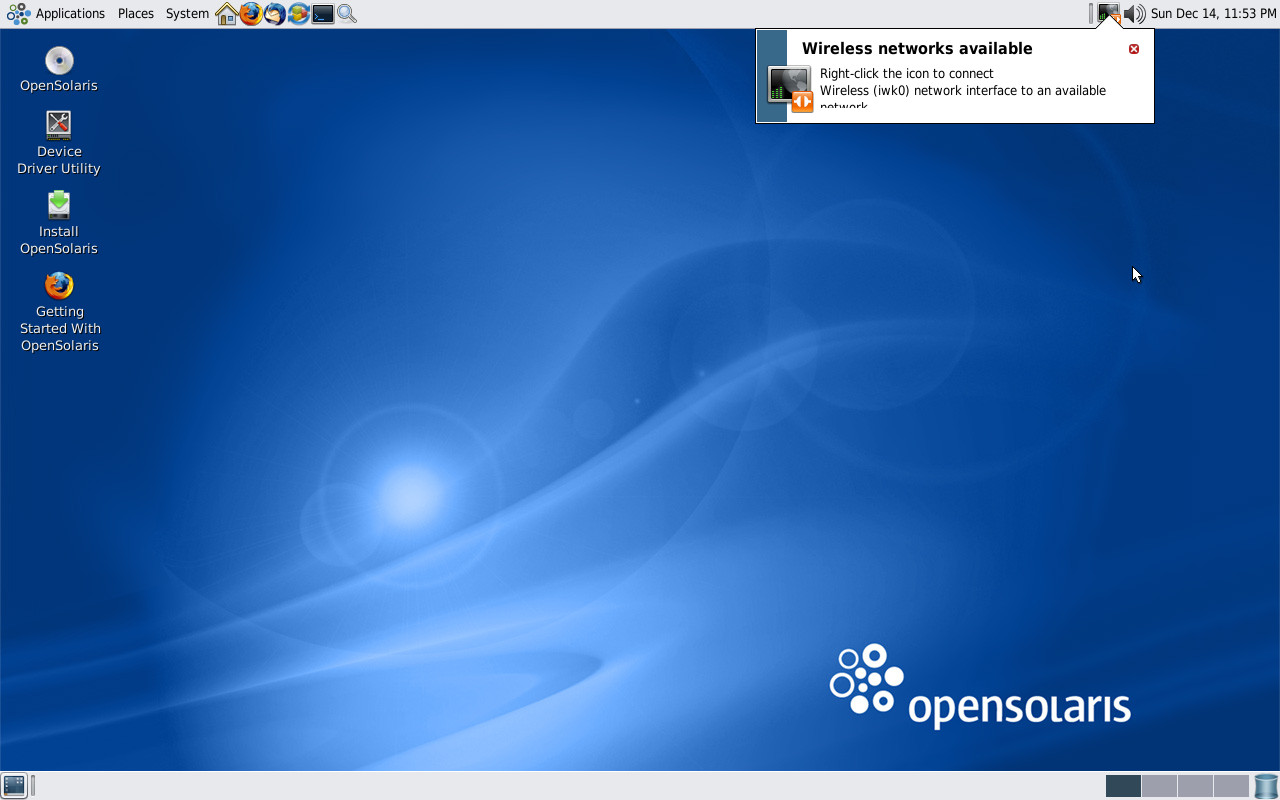Open the clock showing Sun Dec 14
Image resolution: width=1280 pixels, height=800 pixels.
[1214, 14]
